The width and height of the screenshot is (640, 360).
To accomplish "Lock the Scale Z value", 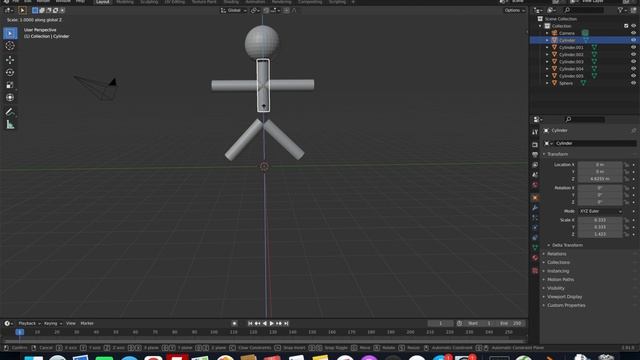I will 627,234.
